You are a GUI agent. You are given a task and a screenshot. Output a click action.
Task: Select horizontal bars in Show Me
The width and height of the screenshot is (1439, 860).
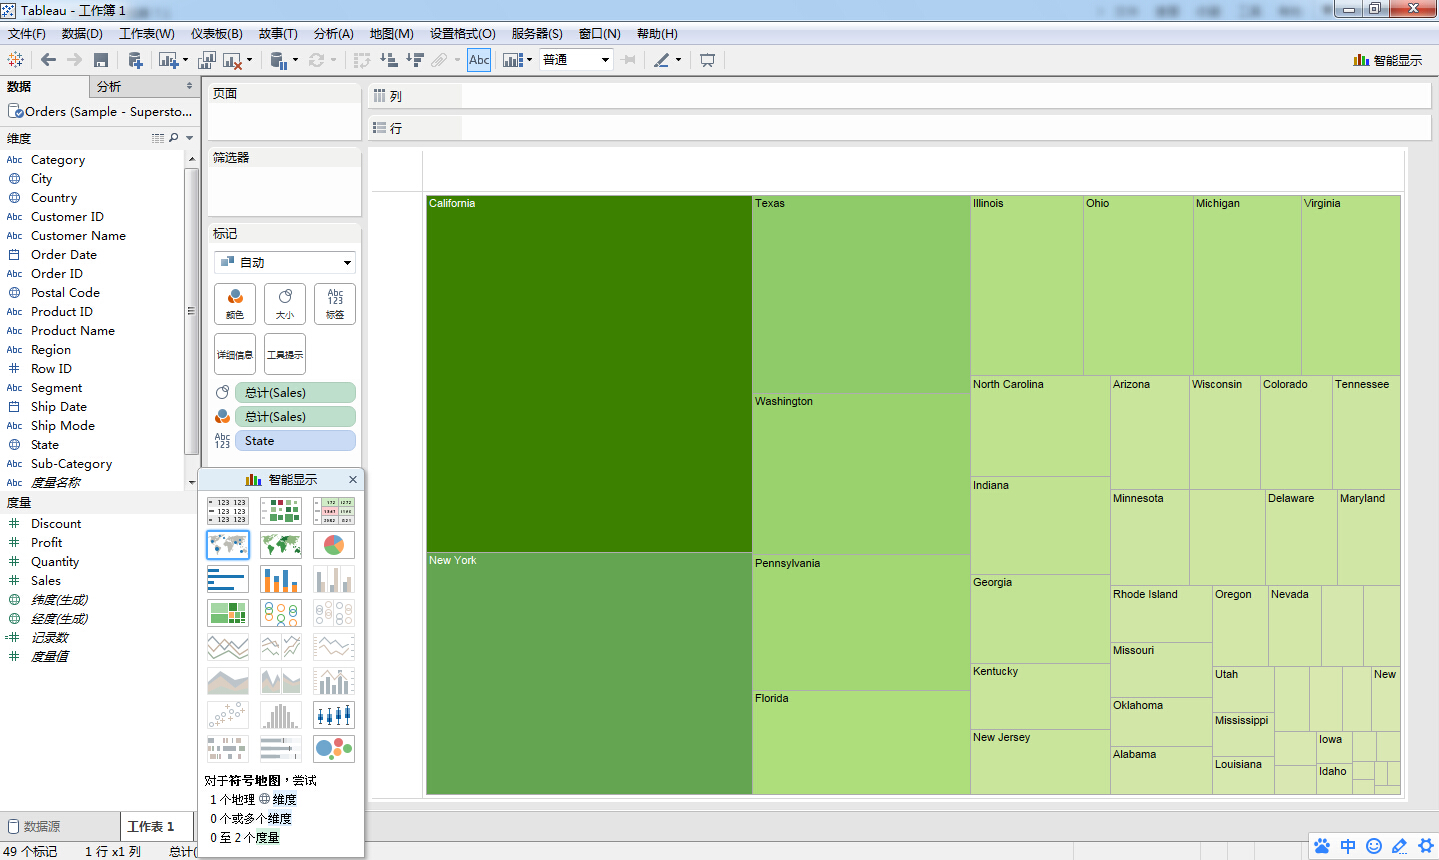point(228,579)
